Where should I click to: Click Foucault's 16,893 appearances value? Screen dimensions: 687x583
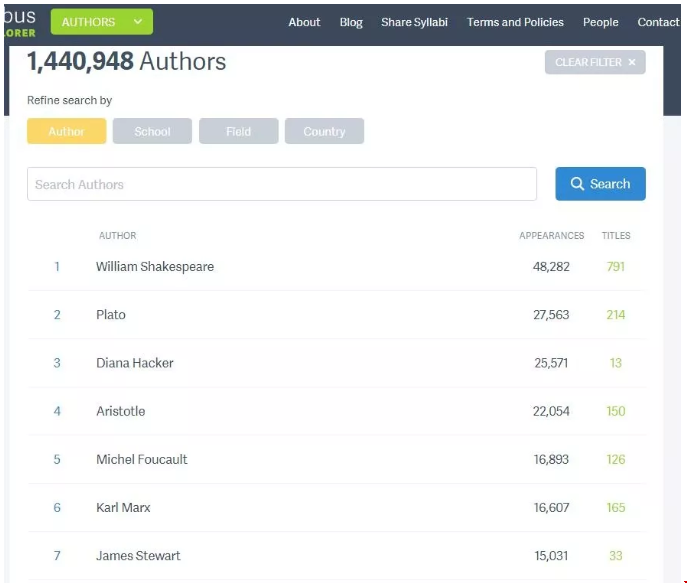click(551, 459)
